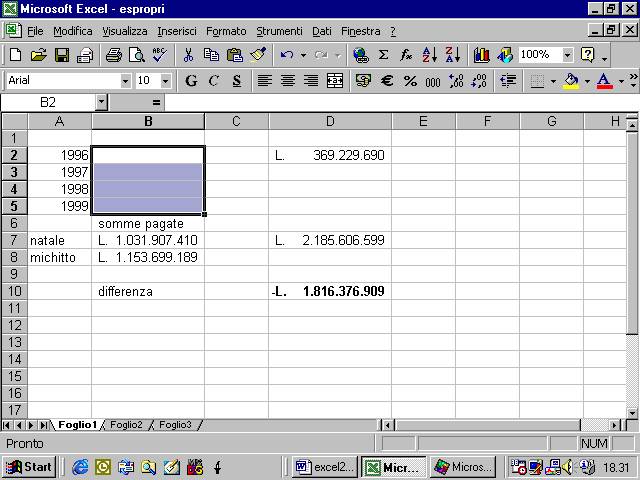Increase decimal places
The width and height of the screenshot is (640, 480).
pyautogui.click(x=456, y=80)
